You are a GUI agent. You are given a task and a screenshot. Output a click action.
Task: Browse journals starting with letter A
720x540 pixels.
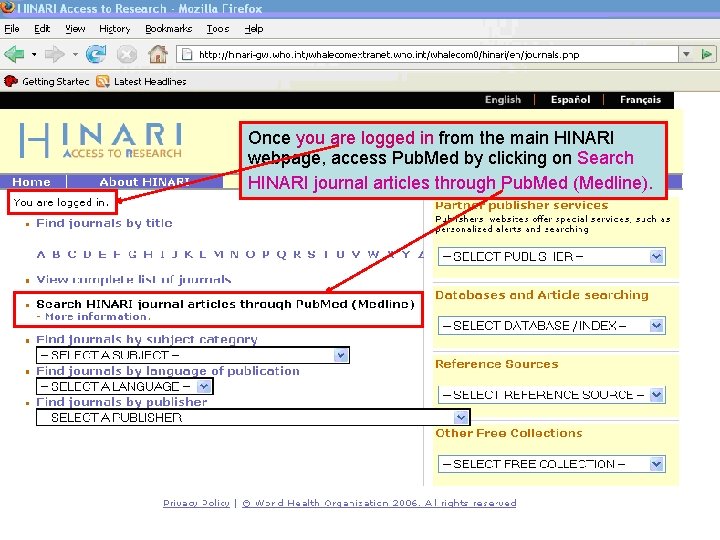41,254
